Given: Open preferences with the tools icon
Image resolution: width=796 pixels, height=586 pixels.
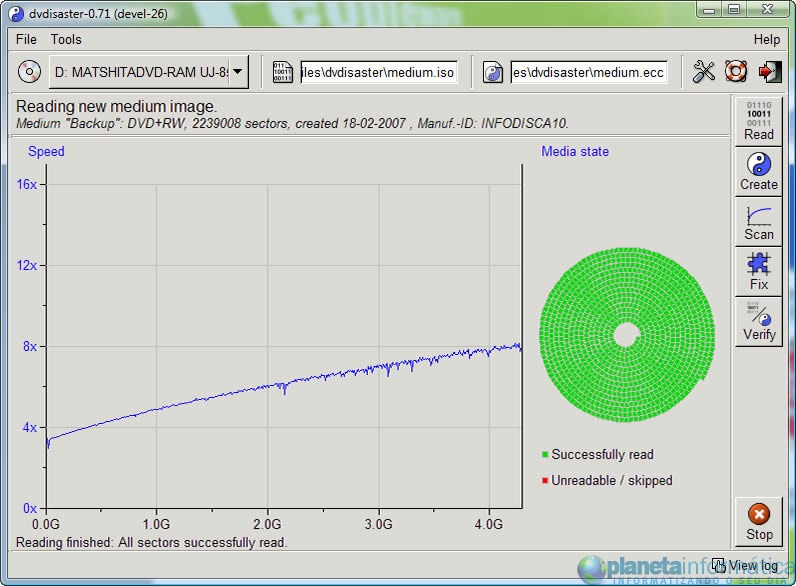Looking at the screenshot, I should coord(704,72).
